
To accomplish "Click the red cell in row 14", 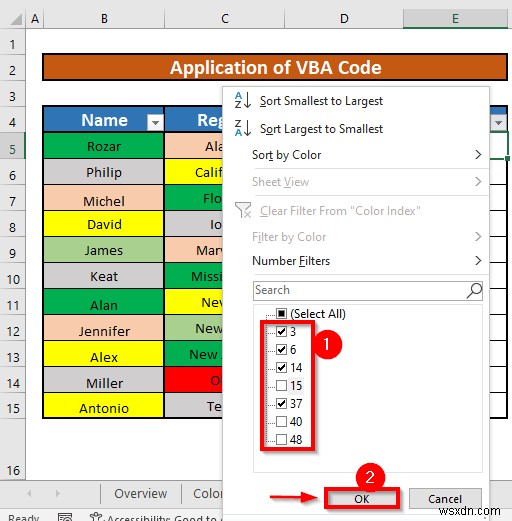I will click(x=194, y=380).
